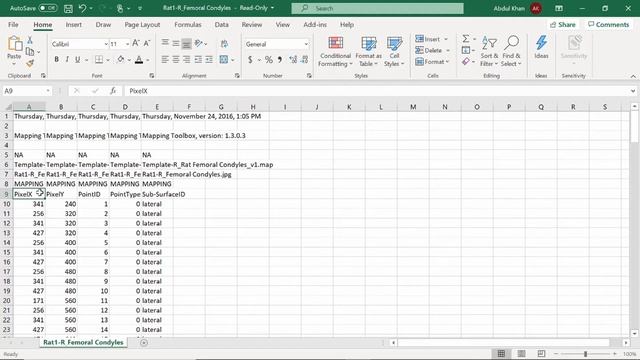Switch to the Insert tab
640x360 pixels.
[x=73, y=24]
